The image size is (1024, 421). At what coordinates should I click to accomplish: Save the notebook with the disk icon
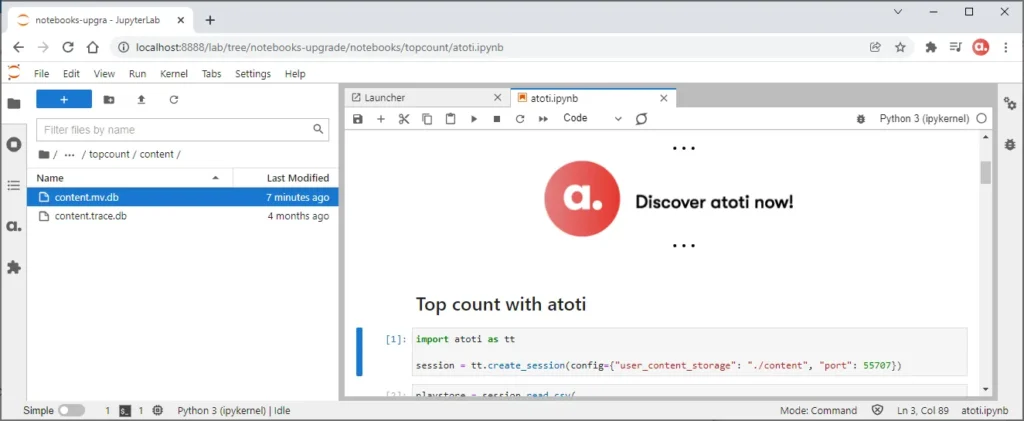[357, 119]
